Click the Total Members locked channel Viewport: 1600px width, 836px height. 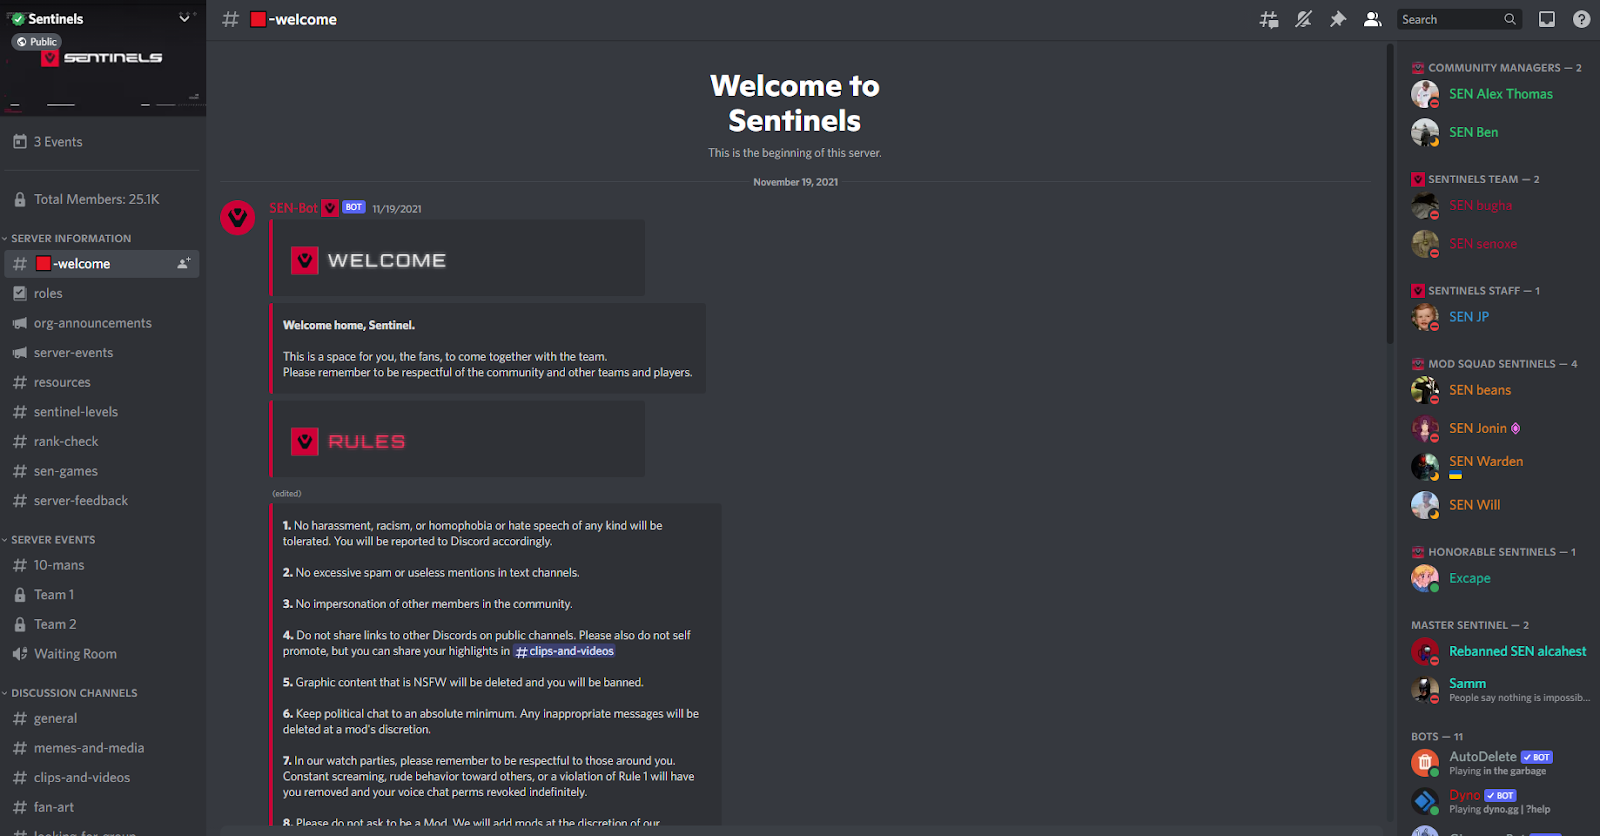click(102, 199)
